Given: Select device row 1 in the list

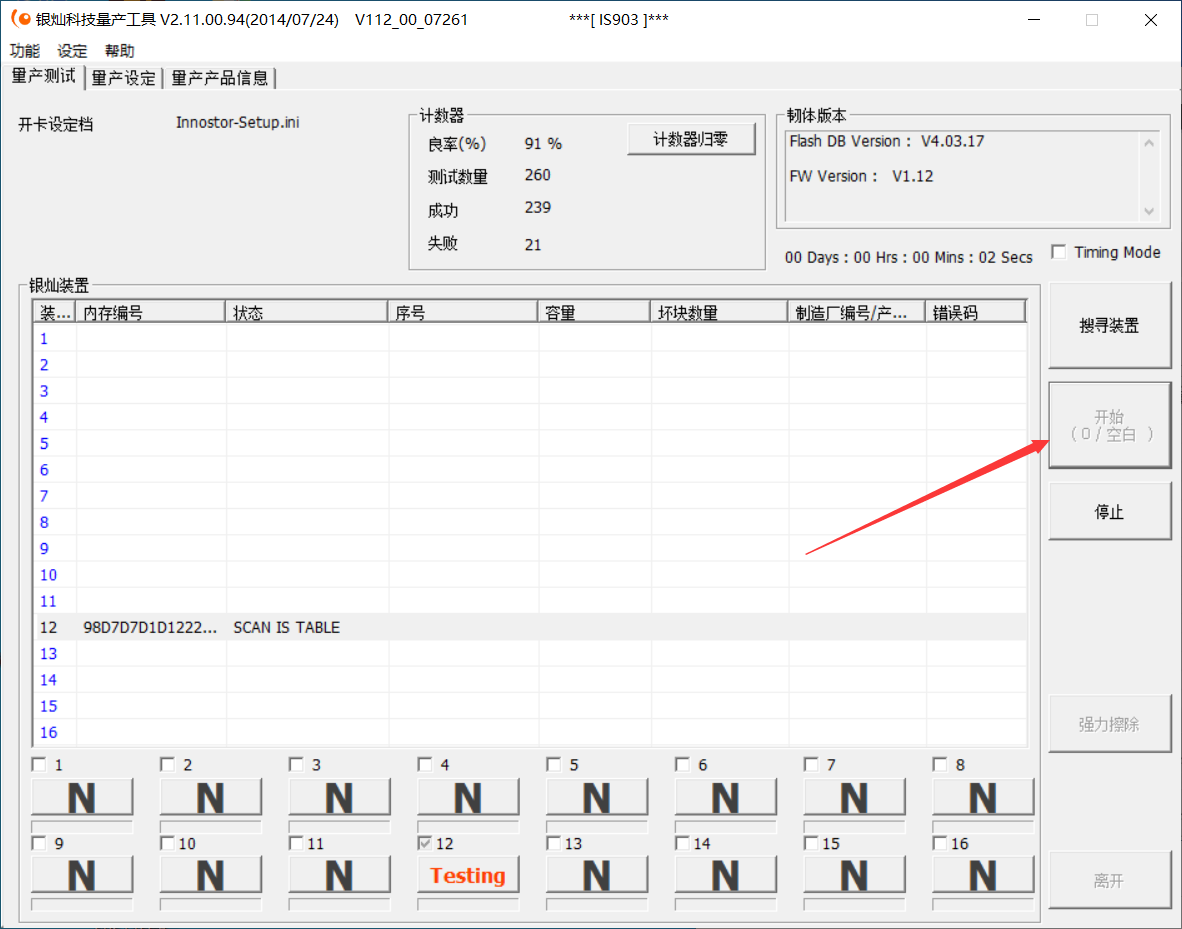Looking at the screenshot, I should pos(531,339).
